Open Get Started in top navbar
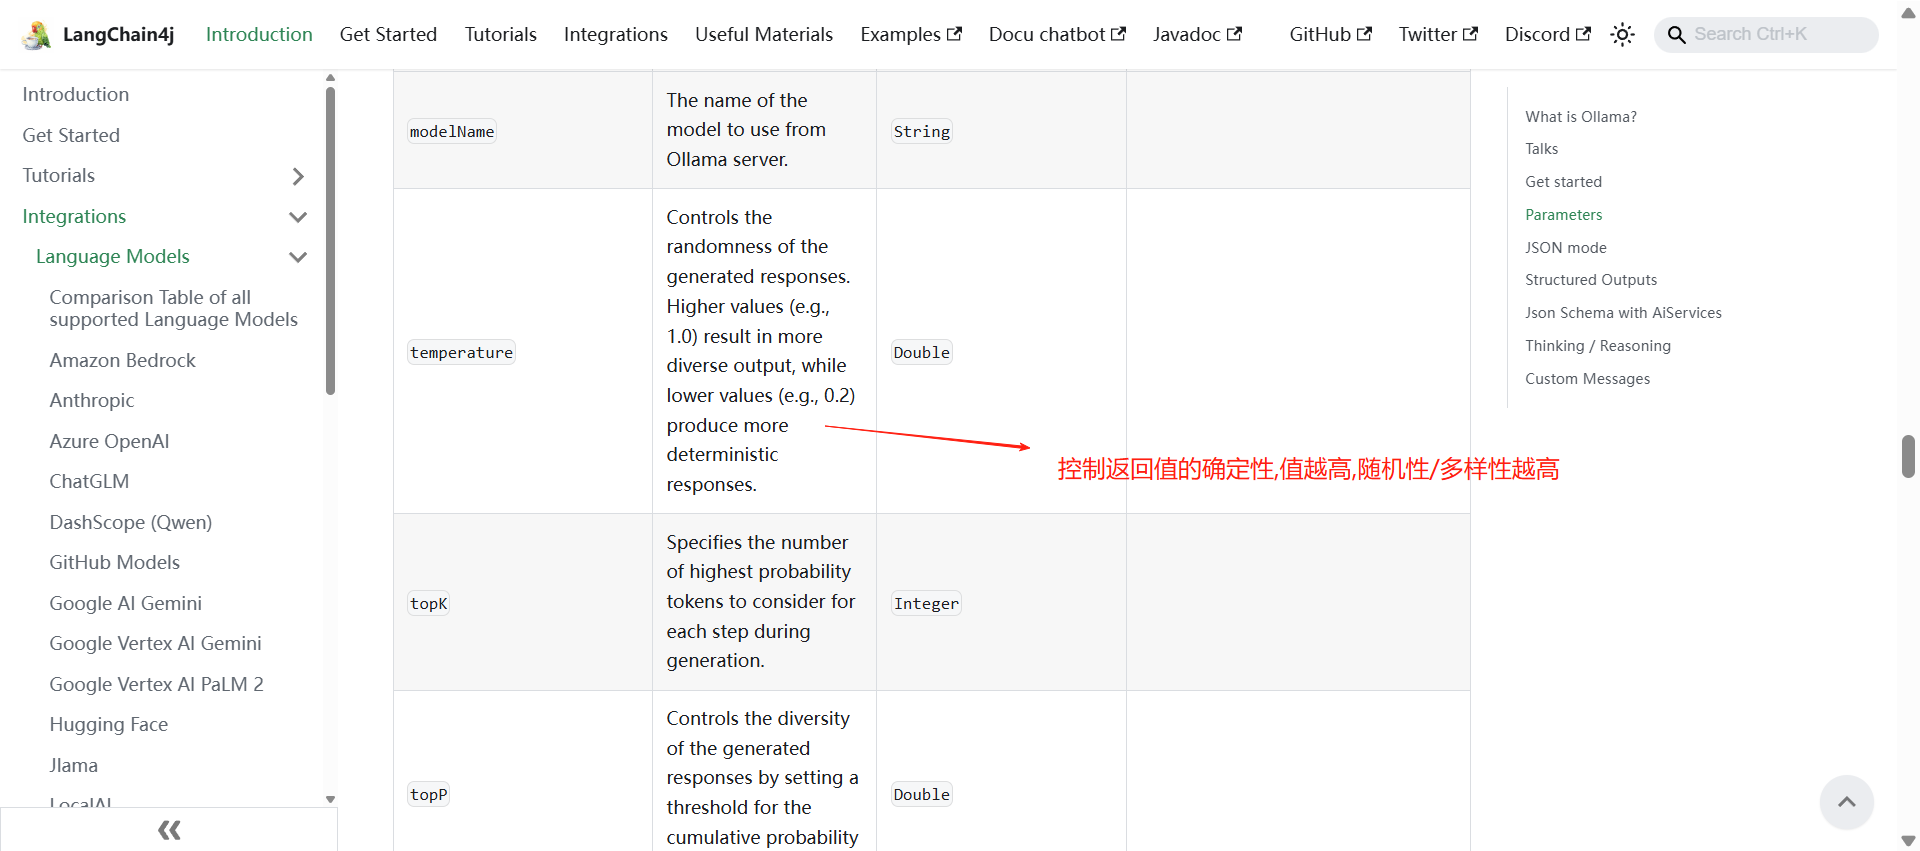 [x=388, y=35]
